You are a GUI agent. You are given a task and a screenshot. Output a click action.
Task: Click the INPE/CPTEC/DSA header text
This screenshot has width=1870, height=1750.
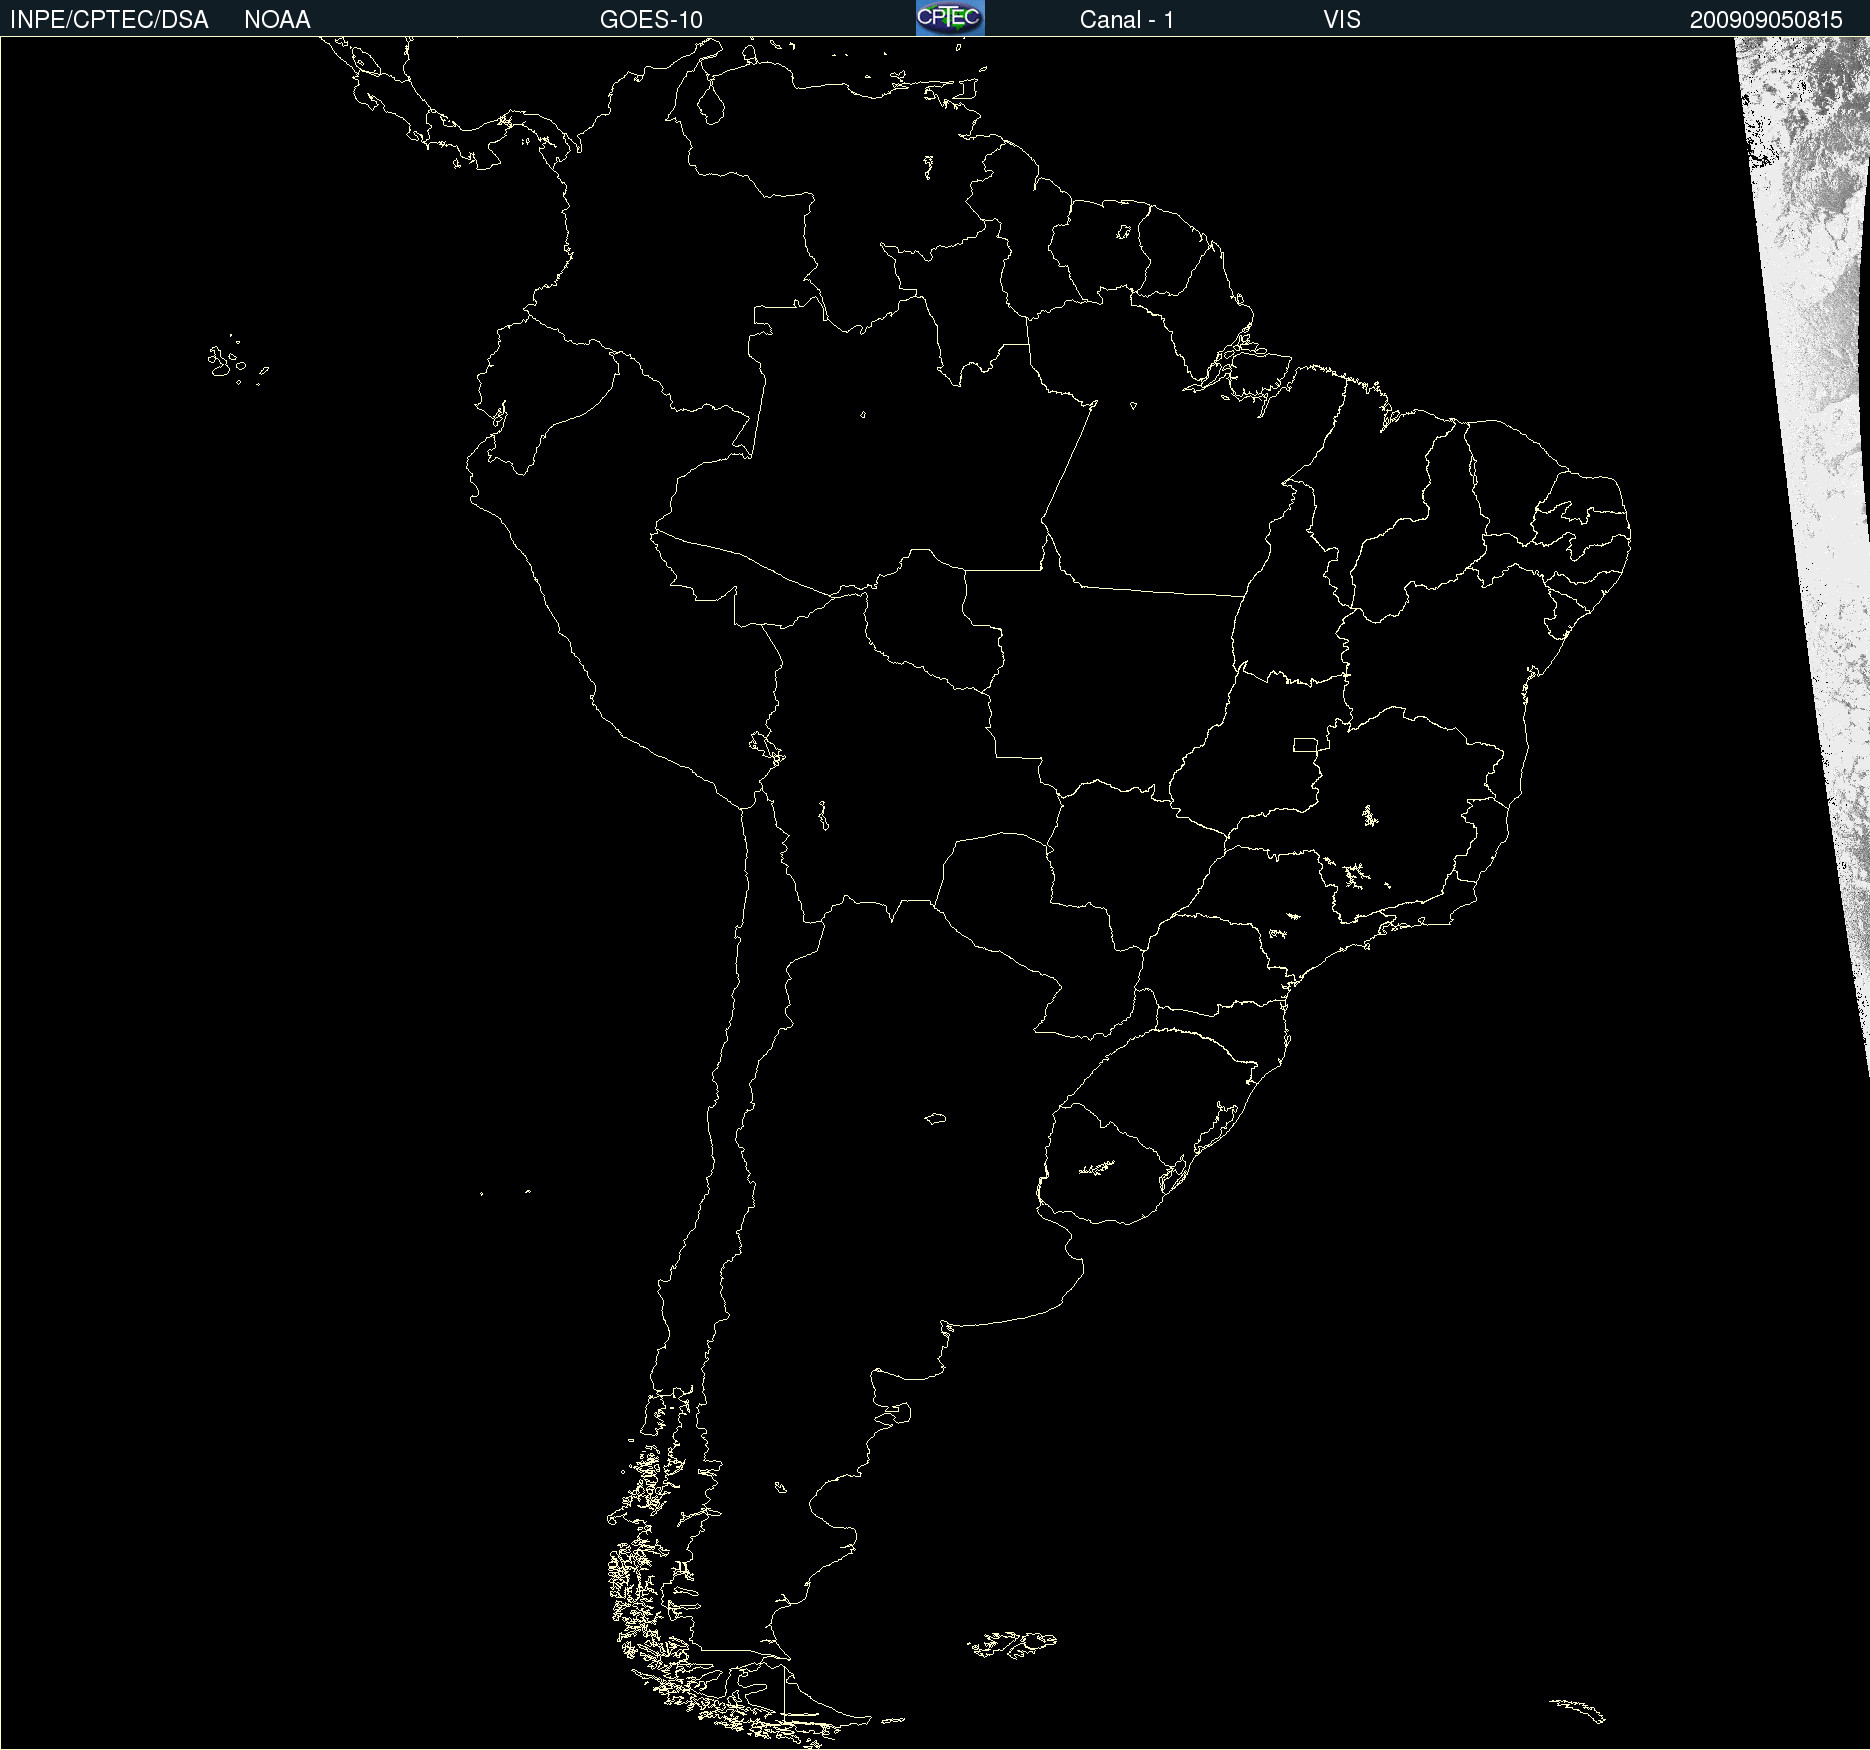point(109,20)
